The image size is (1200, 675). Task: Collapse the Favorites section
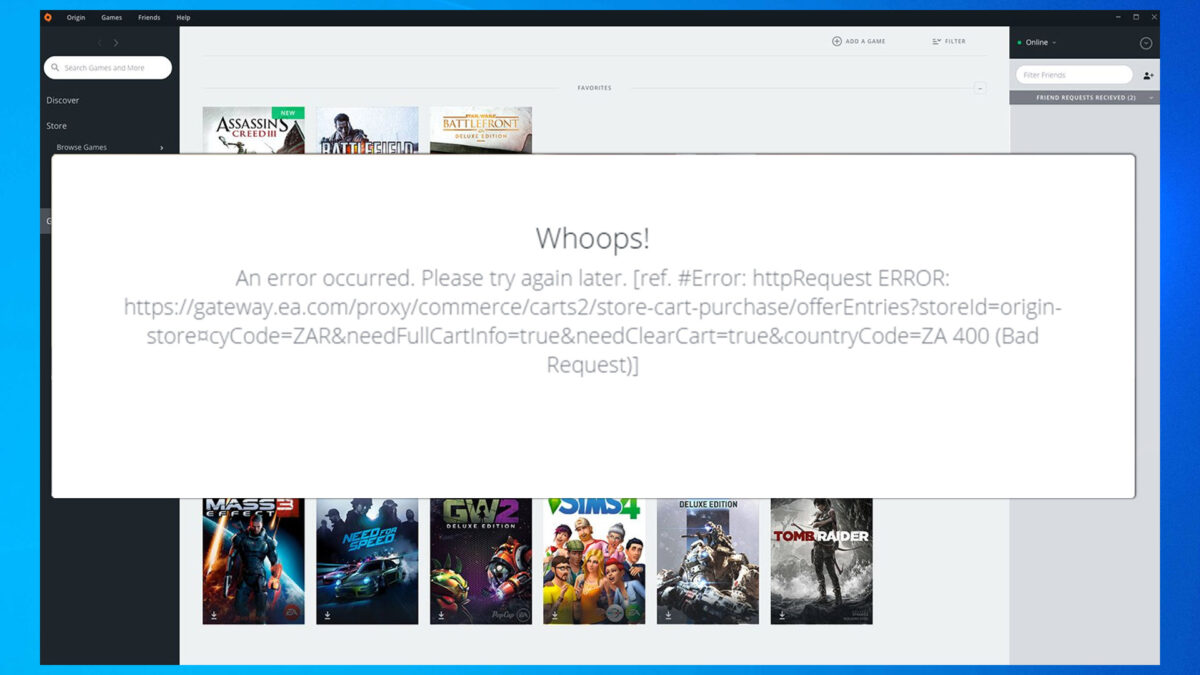tap(980, 88)
